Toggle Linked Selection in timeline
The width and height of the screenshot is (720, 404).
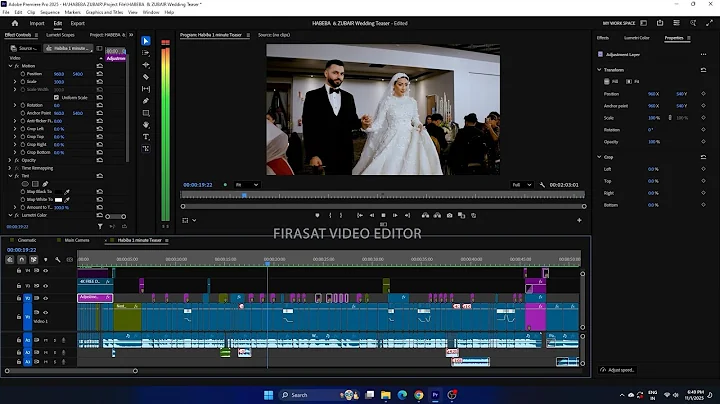coord(34,259)
